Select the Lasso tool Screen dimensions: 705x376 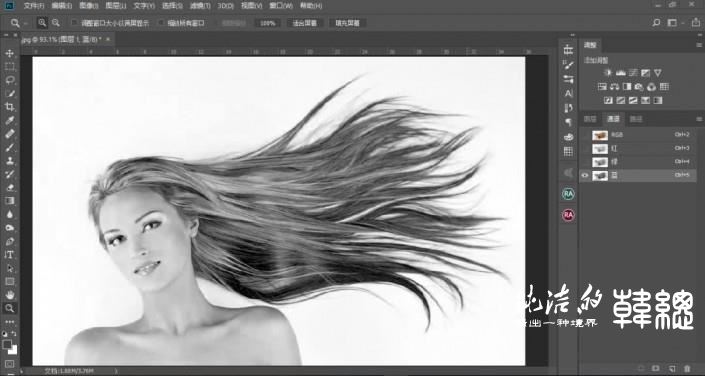point(9,80)
